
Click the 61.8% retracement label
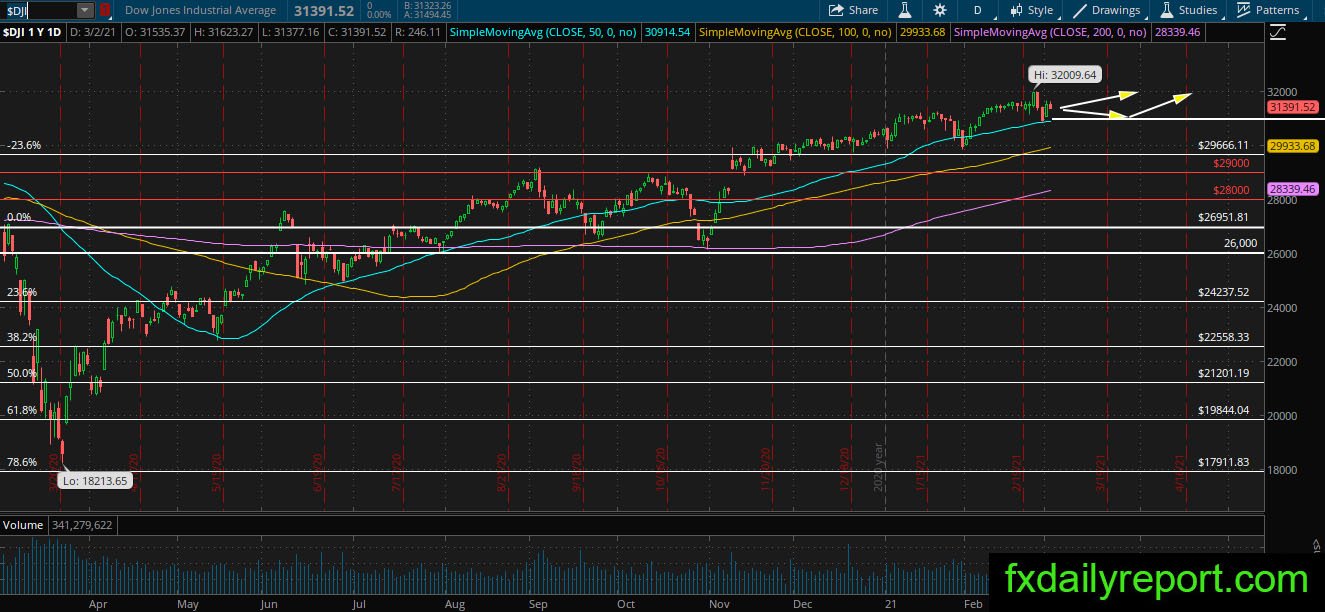pyautogui.click(x=22, y=410)
